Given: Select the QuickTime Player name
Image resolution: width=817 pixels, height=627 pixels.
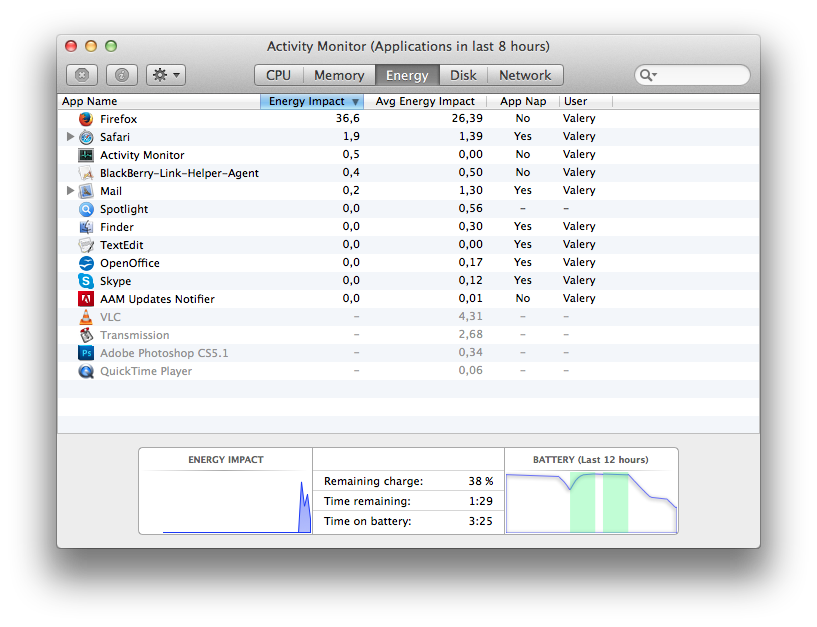Looking at the screenshot, I should tap(146, 371).
